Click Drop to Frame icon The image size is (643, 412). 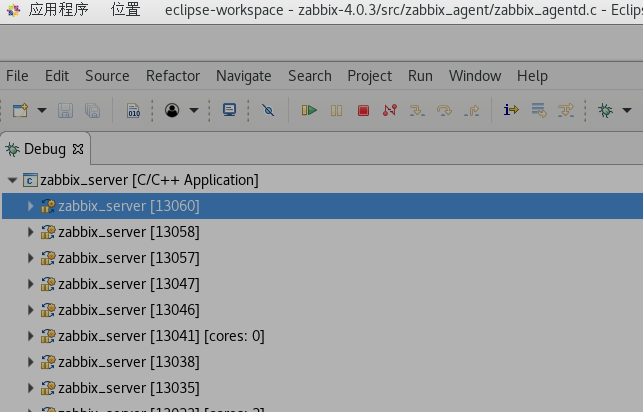coord(539,110)
